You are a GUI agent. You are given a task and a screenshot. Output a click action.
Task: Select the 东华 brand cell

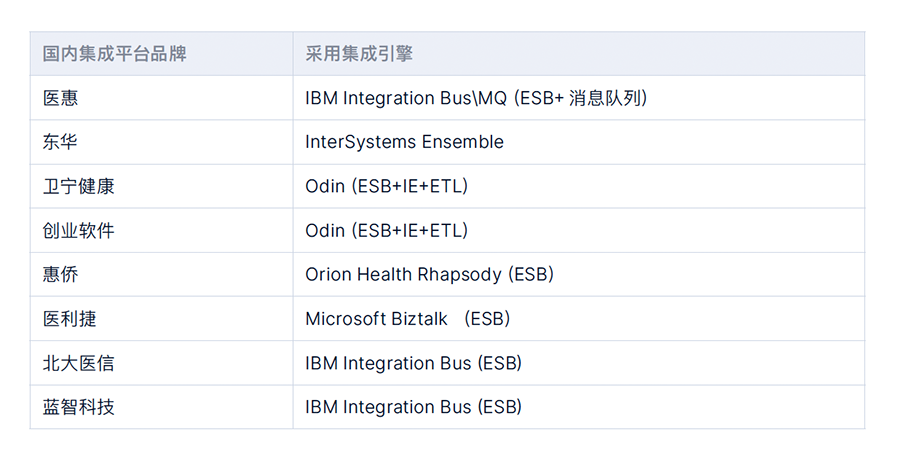pos(161,142)
